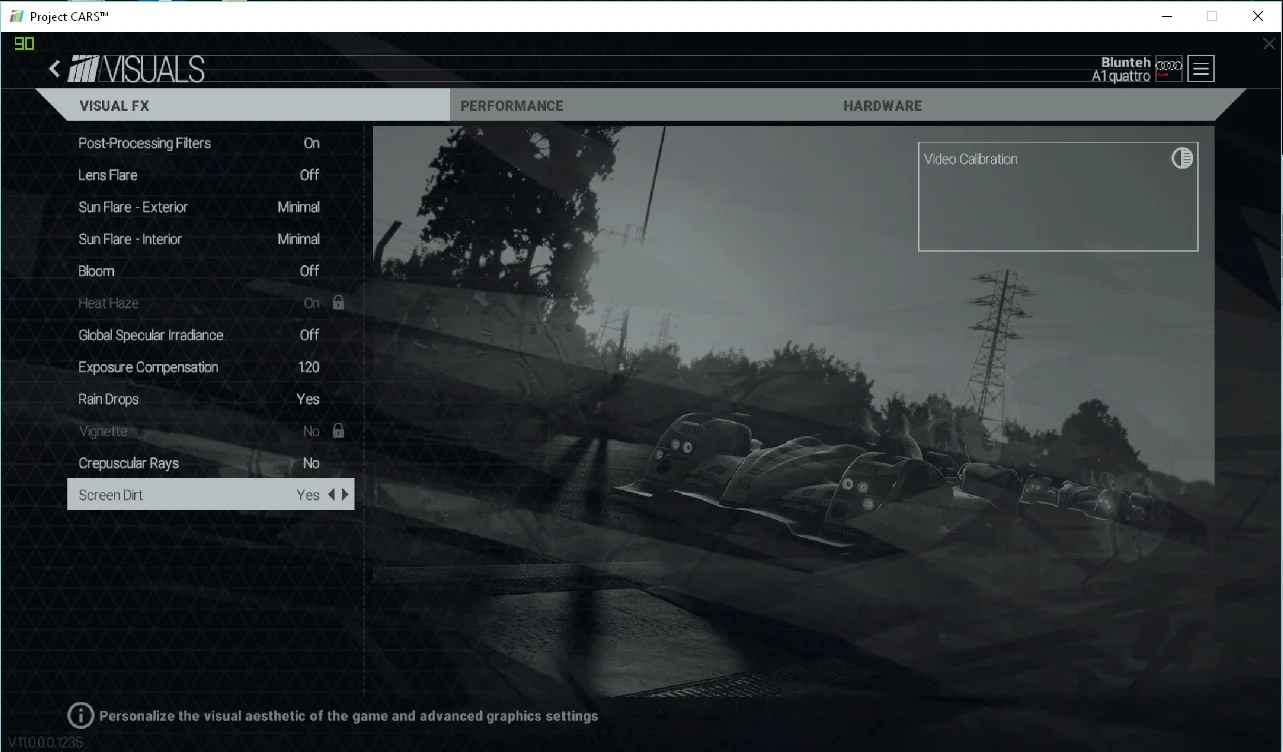Open the Video Calibration panel
This screenshot has height=752, width=1283.
click(1058, 196)
